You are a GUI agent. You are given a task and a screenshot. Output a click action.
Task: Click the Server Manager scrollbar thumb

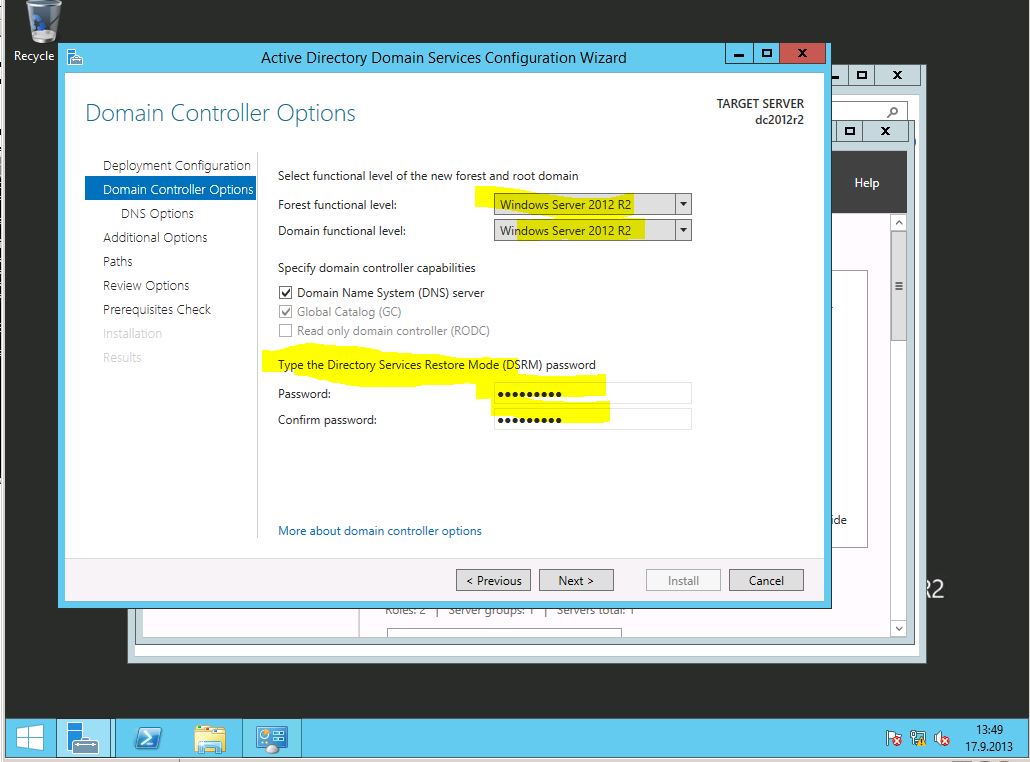click(899, 286)
